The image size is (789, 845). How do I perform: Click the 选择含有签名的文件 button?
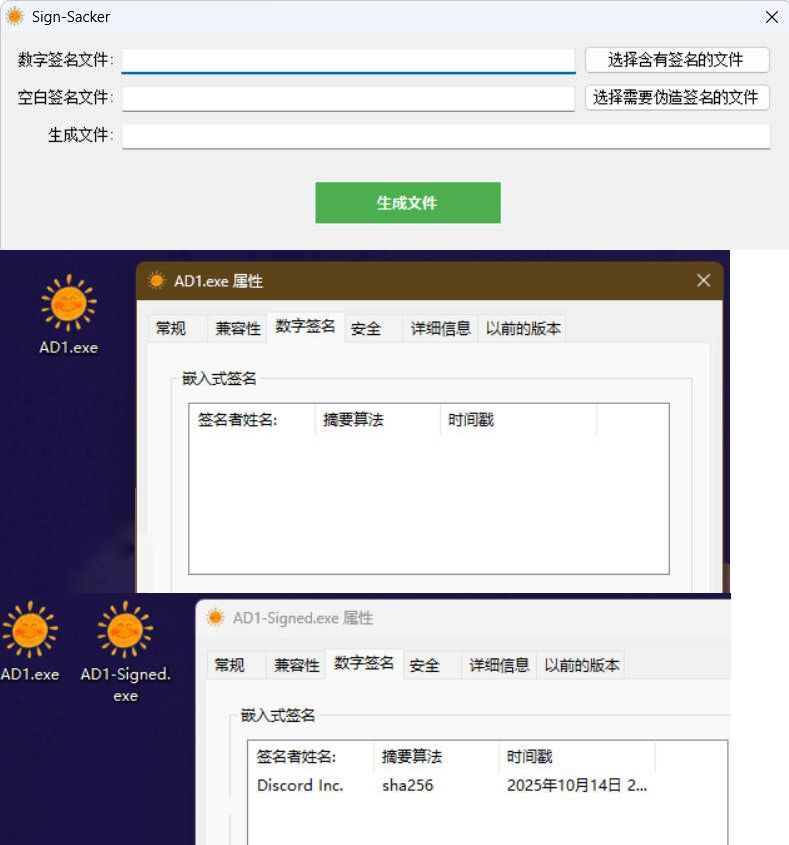(676, 60)
